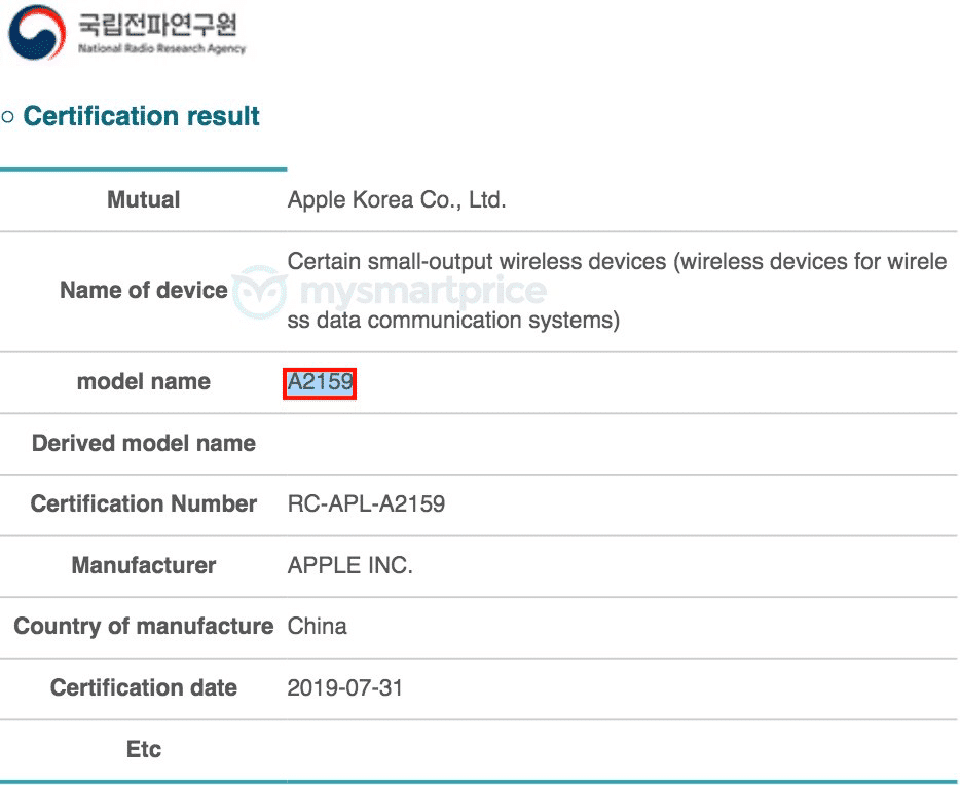Click the 'Certification result' heading
This screenshot has width=960, height=785.
coord(141,116)
